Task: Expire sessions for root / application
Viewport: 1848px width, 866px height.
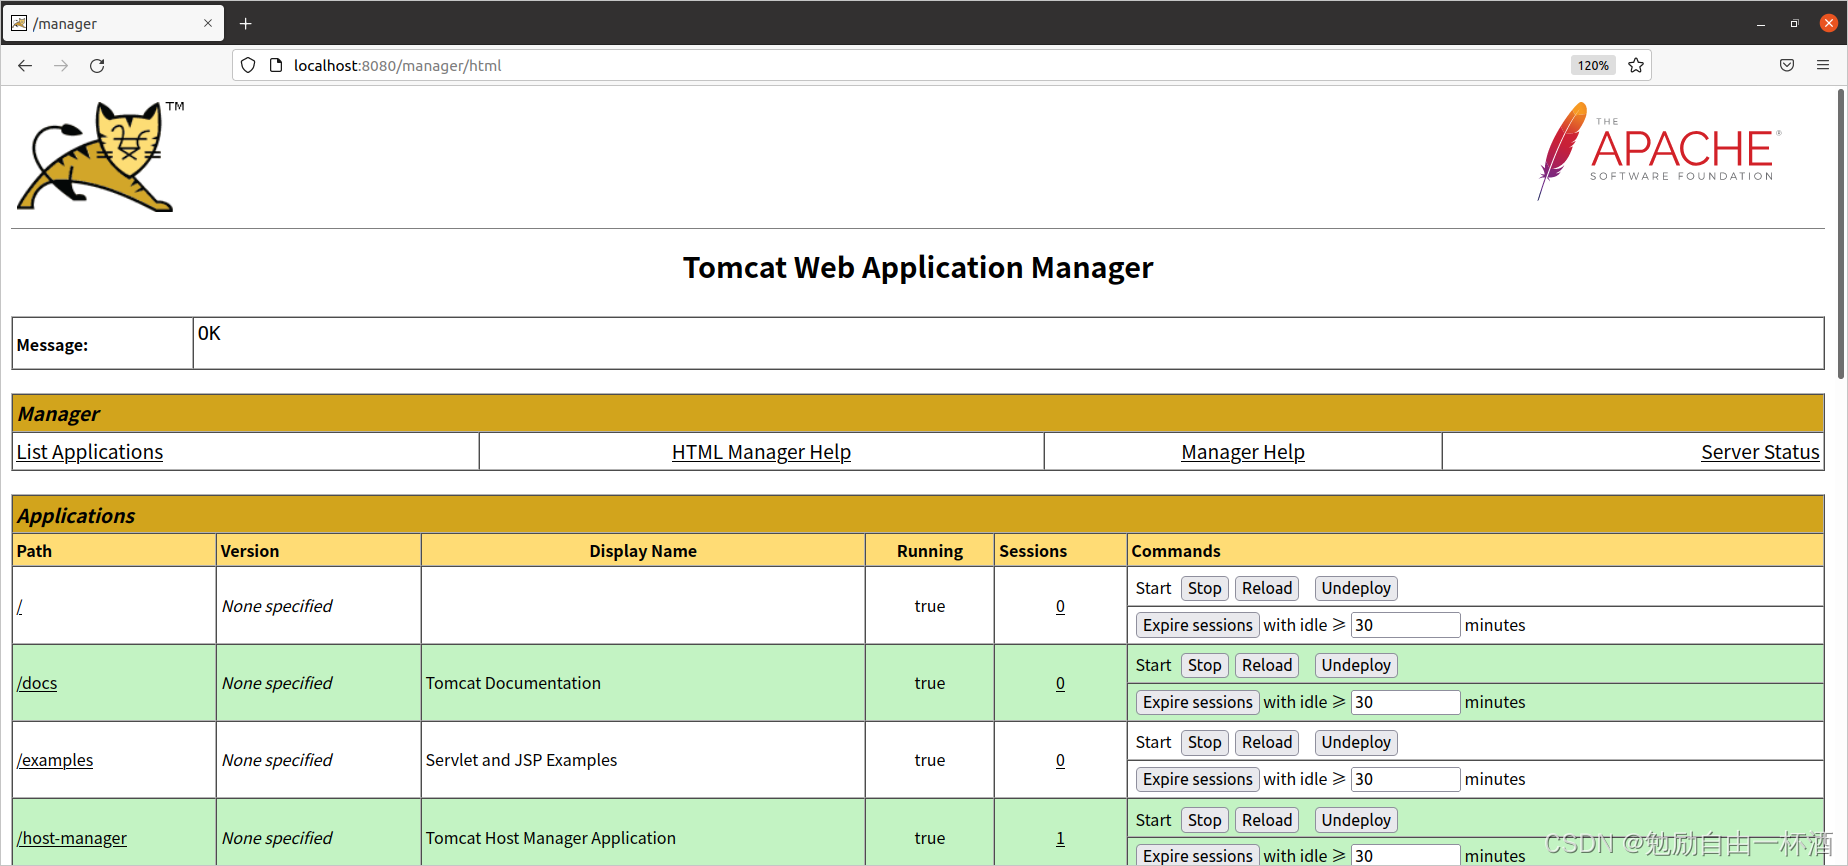Action: coord(1197,625)
